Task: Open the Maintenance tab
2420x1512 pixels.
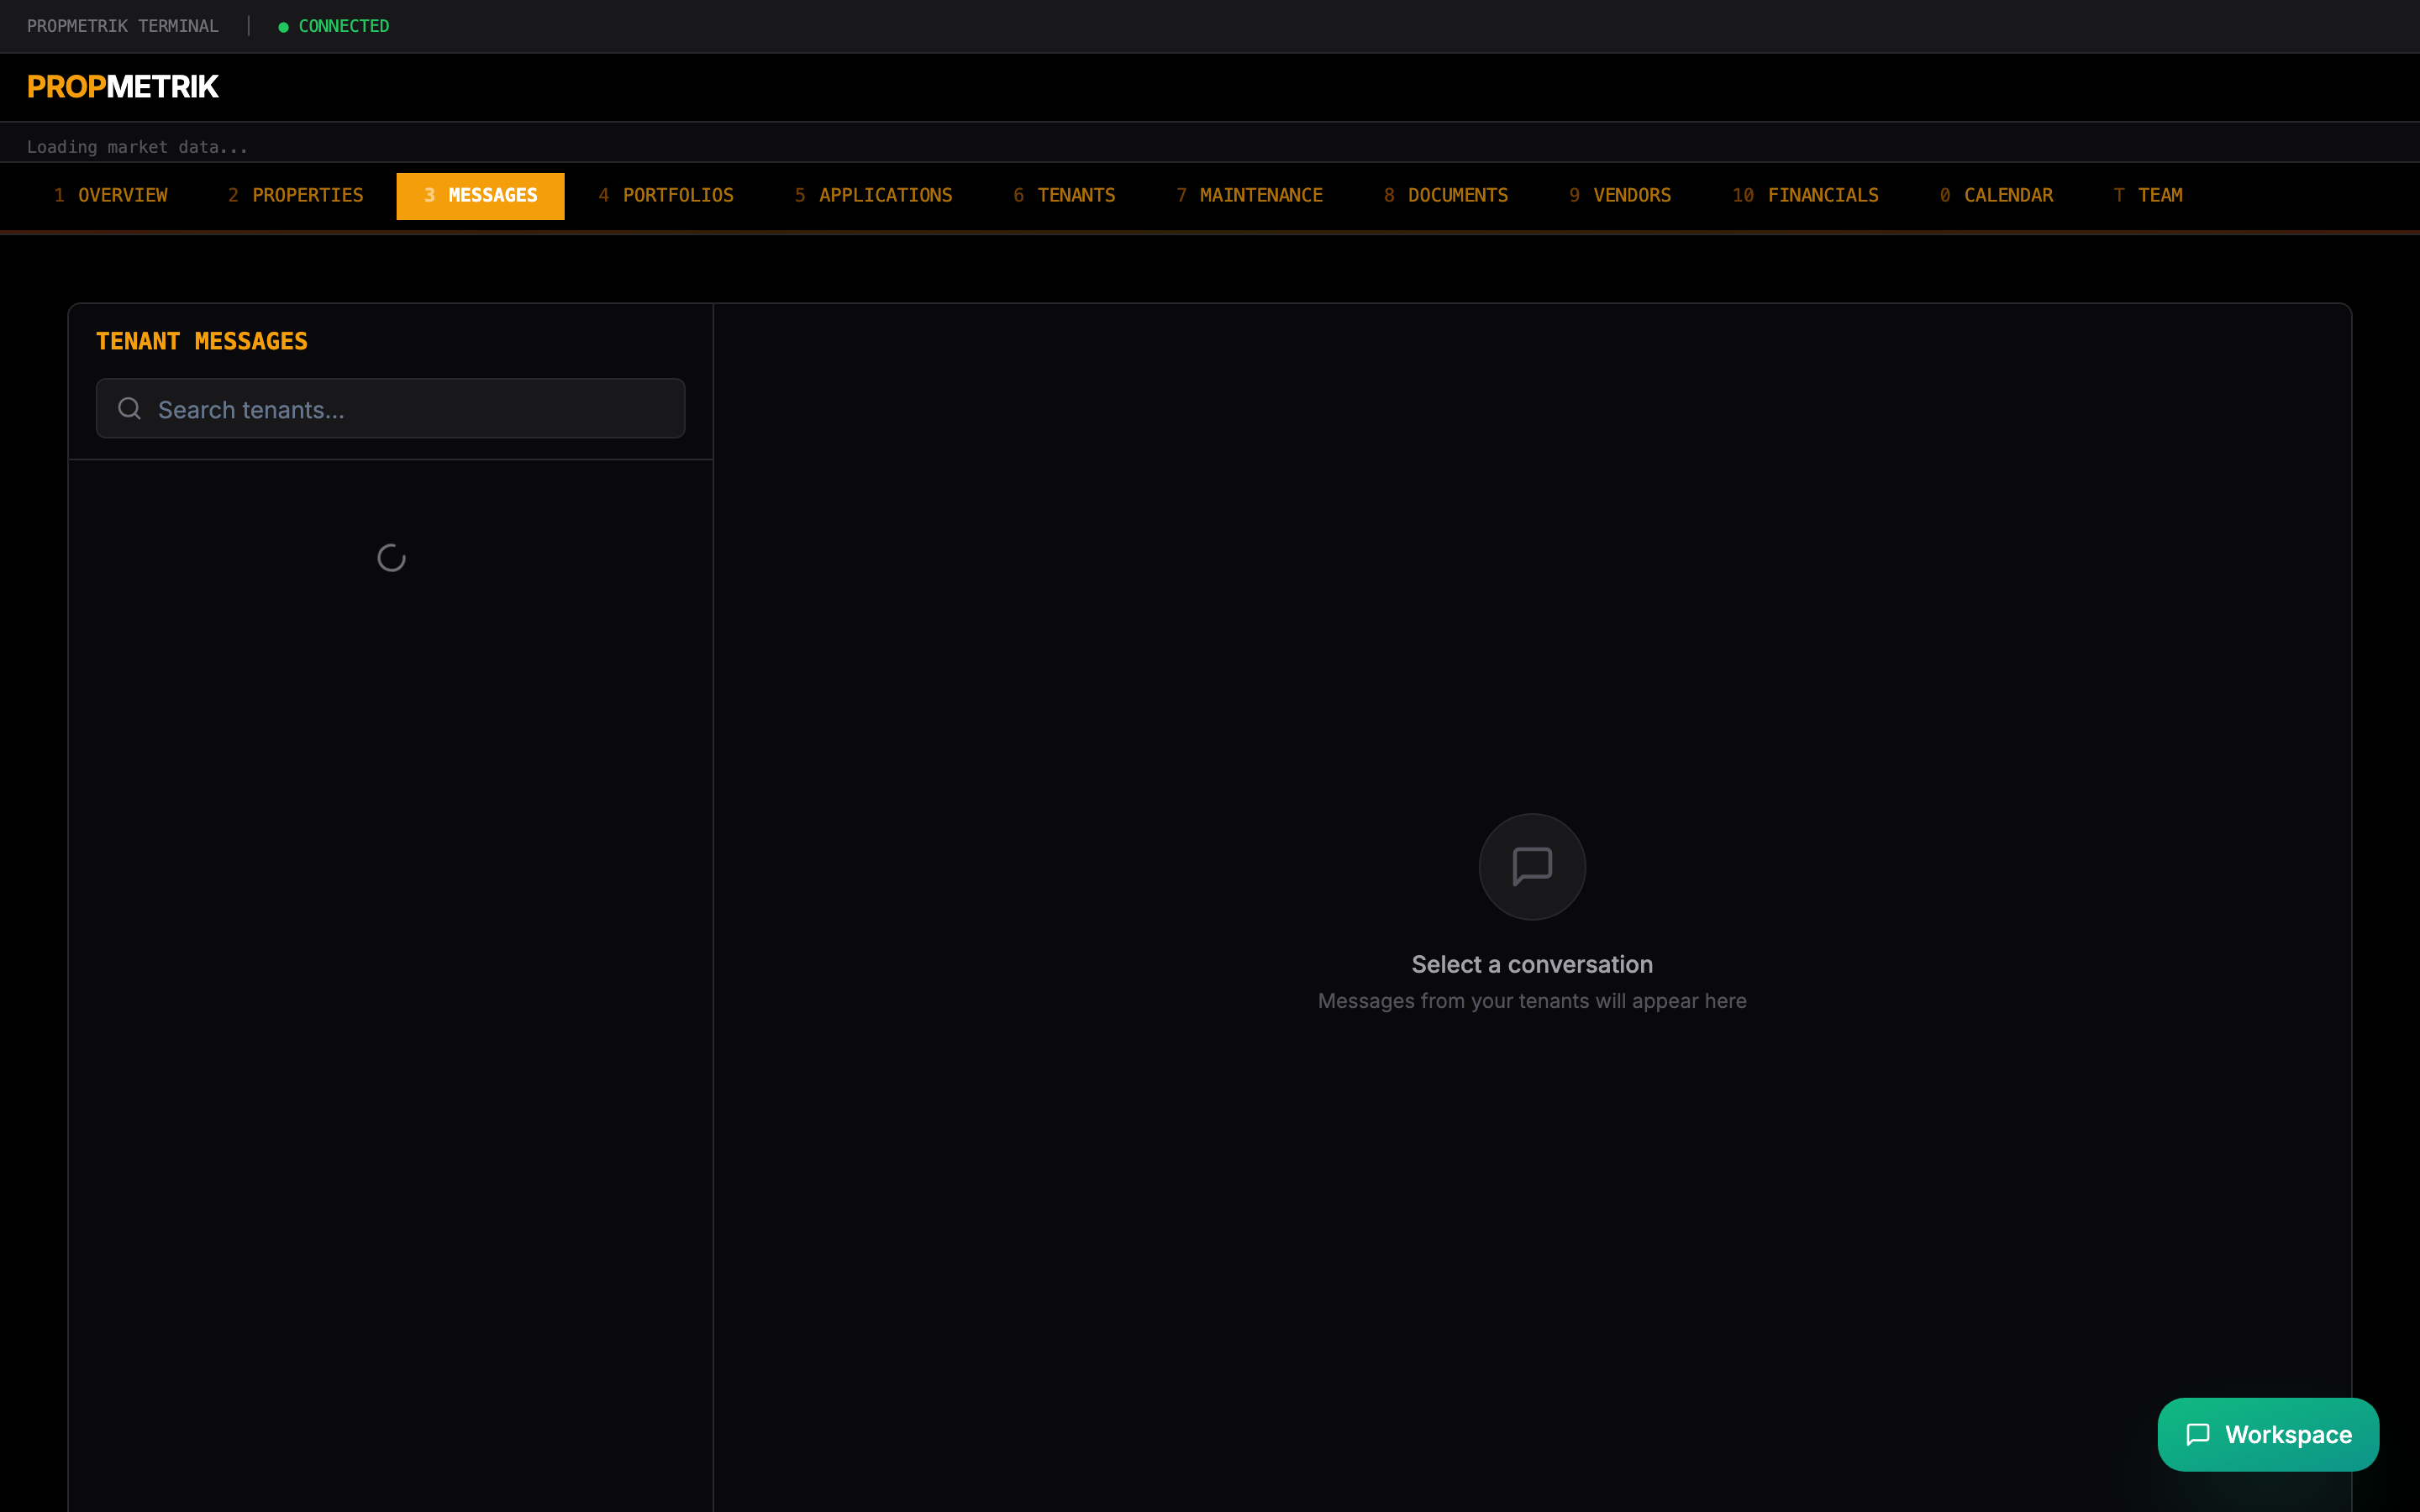Action: tap(1249, 196)
